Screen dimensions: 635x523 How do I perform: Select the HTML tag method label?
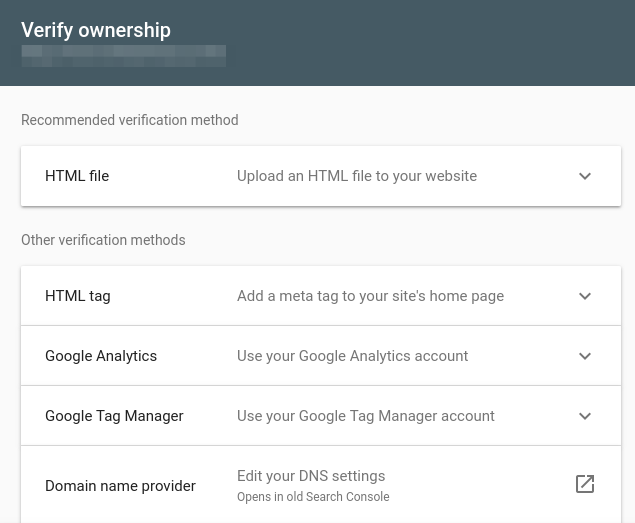78,296
